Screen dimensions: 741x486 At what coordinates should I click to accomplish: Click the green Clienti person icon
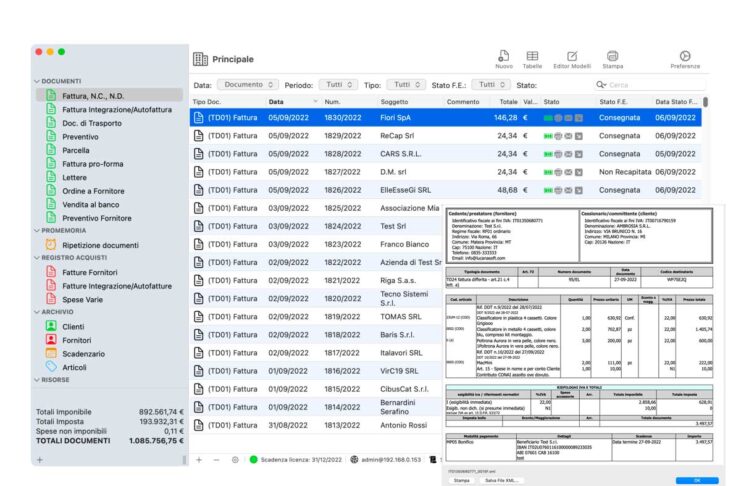(x=51, y=326)
